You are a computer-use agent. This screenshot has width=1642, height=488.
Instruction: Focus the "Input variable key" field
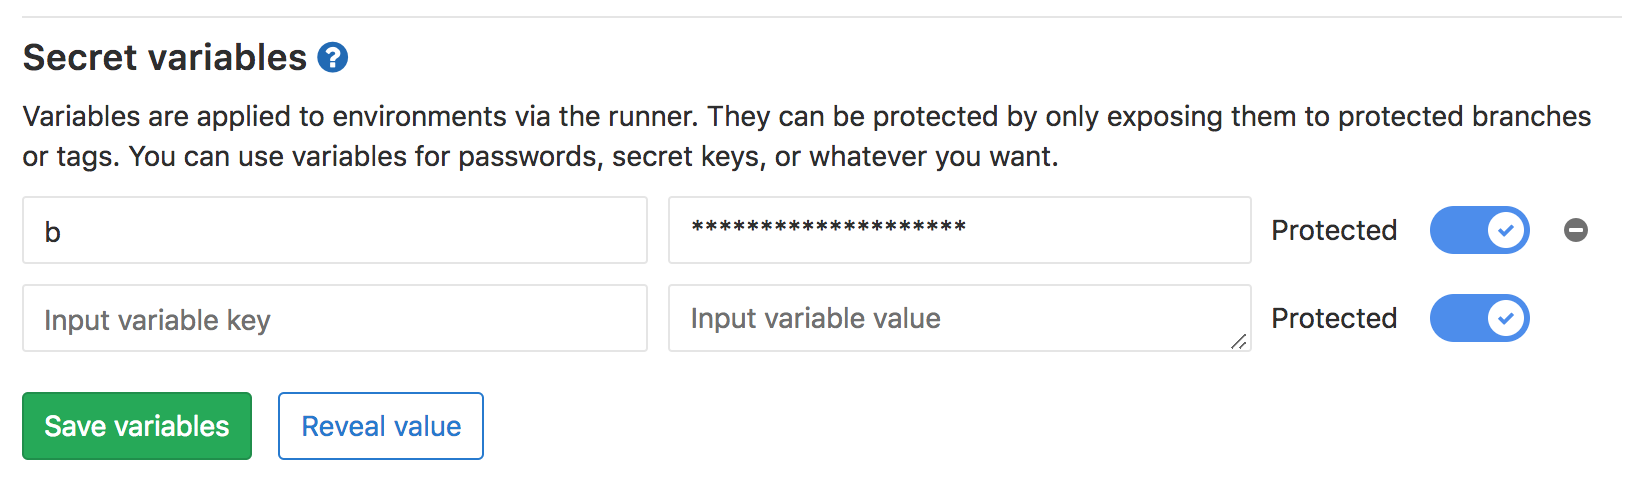click(x=335, y=319)
